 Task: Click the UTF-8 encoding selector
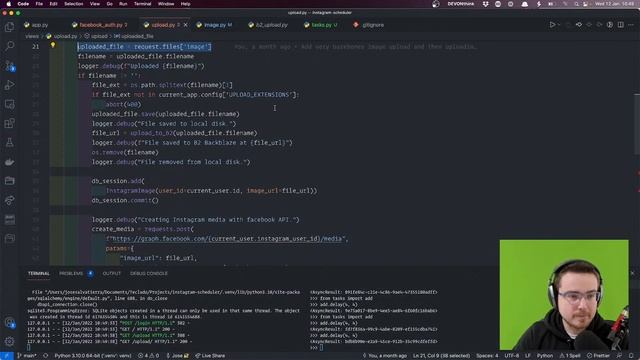click(511, 356)
